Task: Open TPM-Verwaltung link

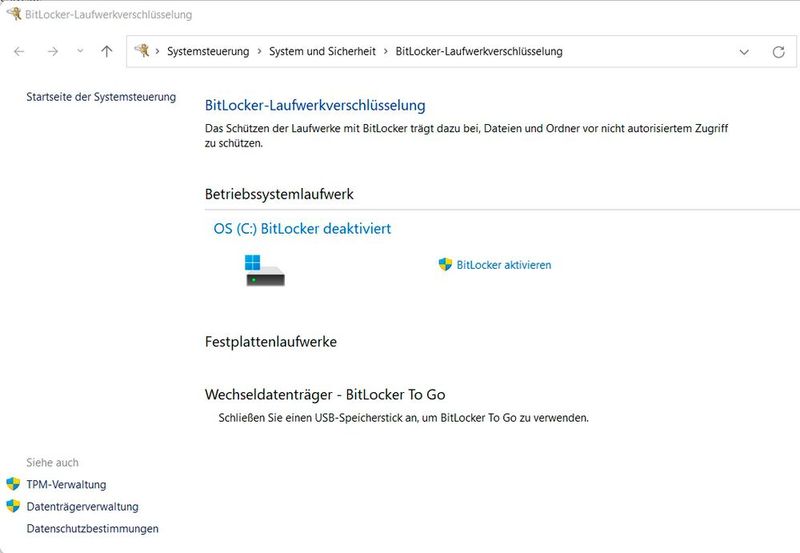Action: [66, 485]
